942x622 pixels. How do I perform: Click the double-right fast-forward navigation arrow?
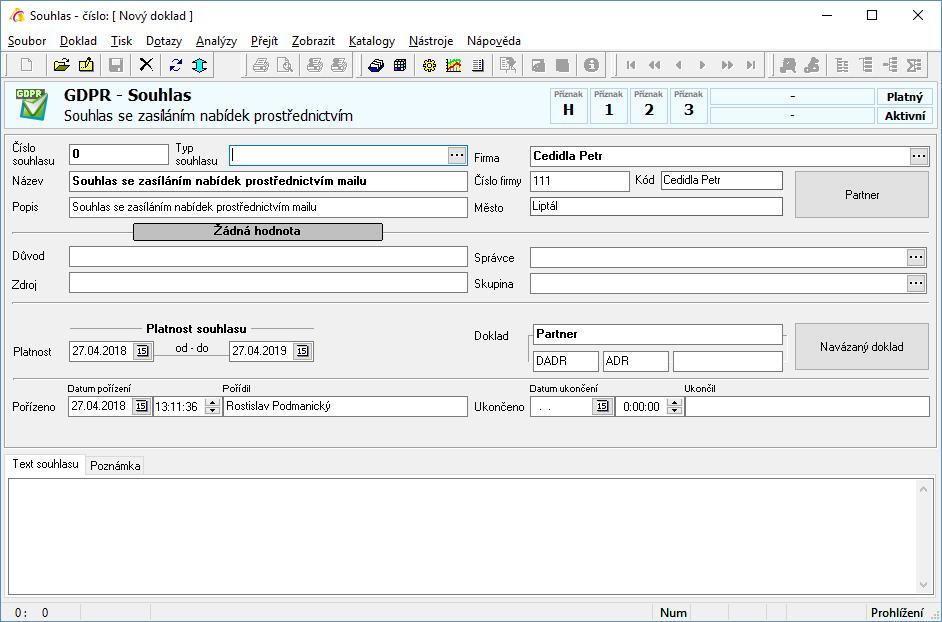727,65
